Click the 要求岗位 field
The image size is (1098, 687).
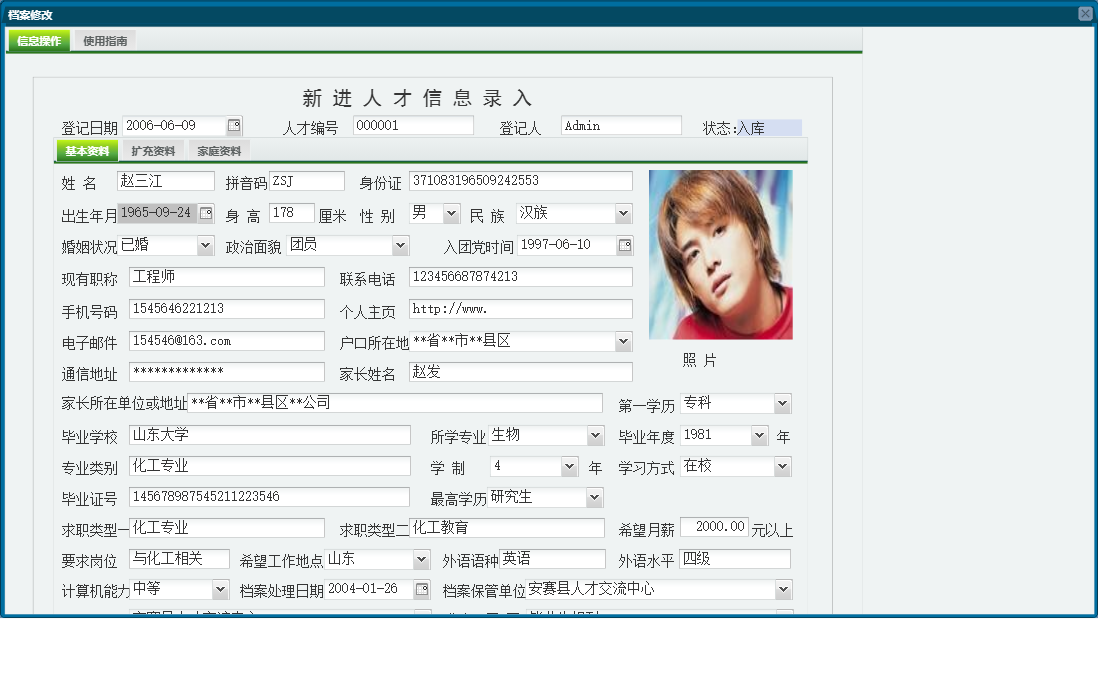click(179, 559)
